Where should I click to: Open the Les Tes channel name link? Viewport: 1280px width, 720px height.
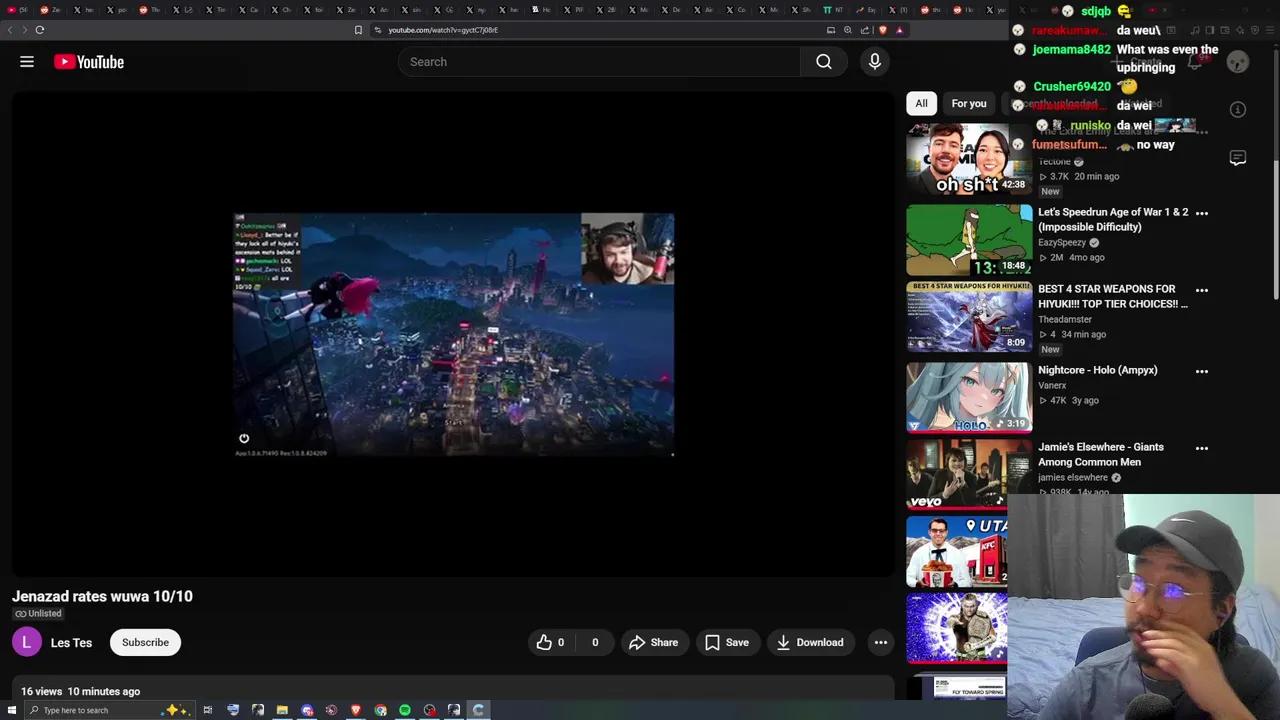[x=71, y=642]
